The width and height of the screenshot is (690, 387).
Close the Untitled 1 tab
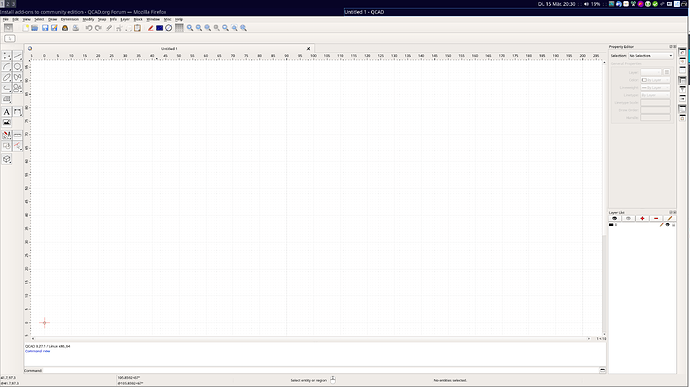tap(308, 49)
